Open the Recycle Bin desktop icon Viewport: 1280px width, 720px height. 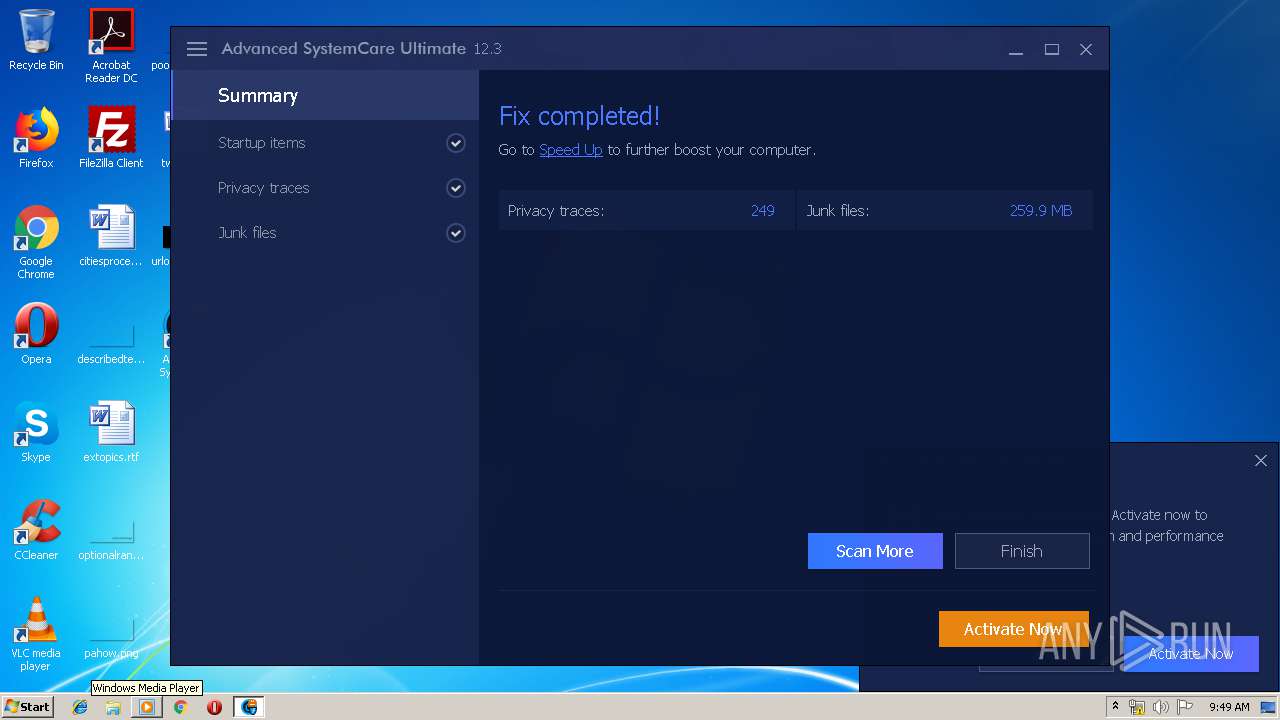pyautogui.click(x=36, y=40)
